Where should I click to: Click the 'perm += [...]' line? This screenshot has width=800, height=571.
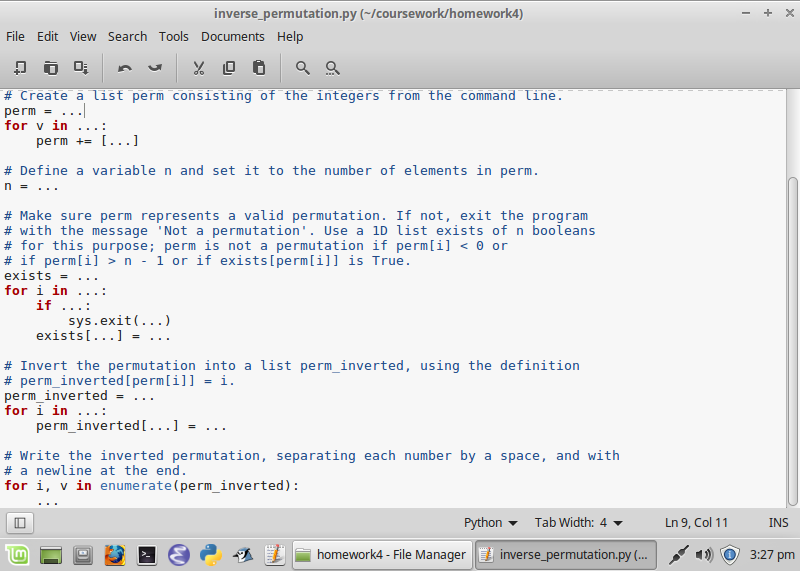click(x=87, y=141)
